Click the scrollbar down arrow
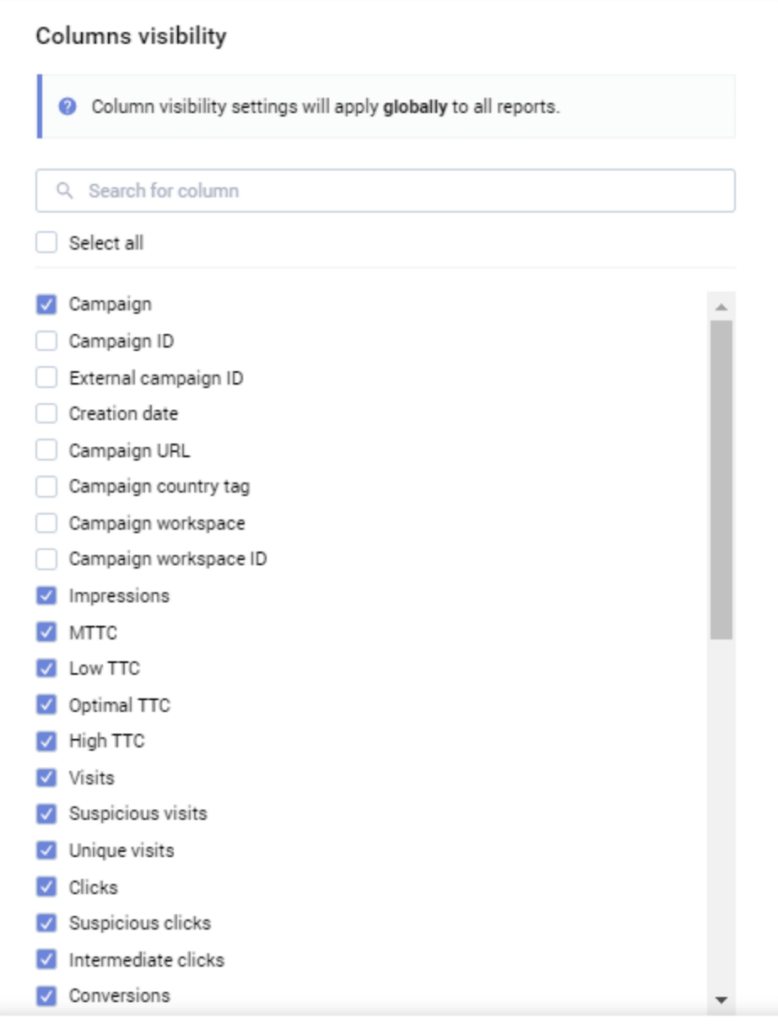This screenshot has height=1024, width=778. click(x=721, y=999)
